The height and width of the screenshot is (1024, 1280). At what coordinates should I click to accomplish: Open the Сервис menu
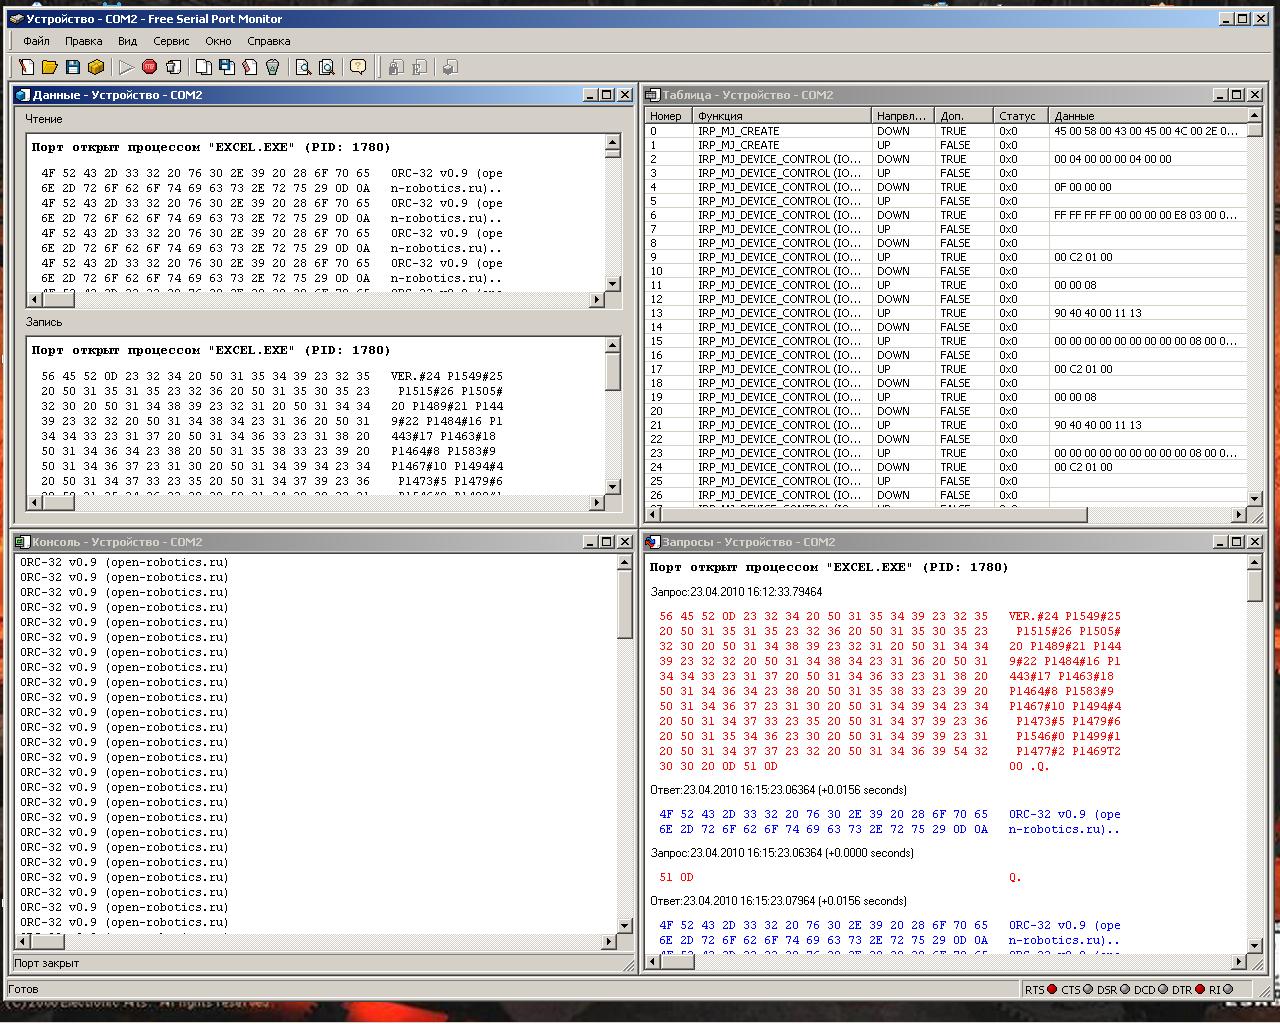coord(171,41)
